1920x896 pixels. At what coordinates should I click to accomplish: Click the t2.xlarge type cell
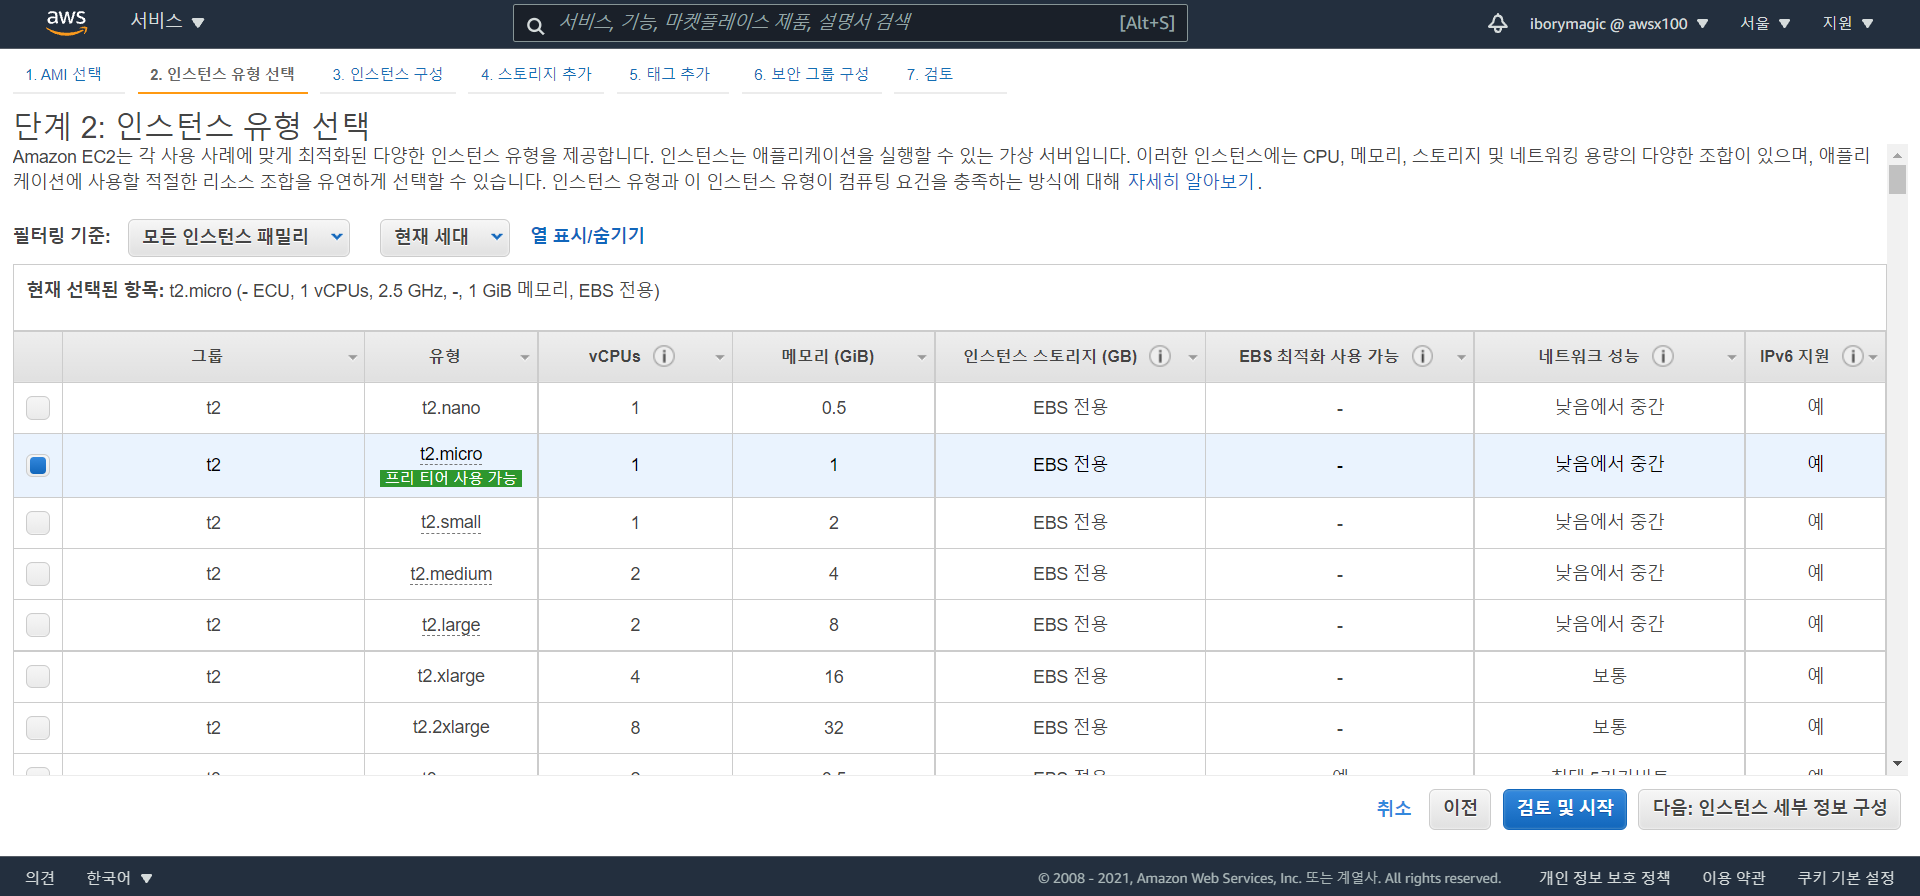click(x=451, y=677)
